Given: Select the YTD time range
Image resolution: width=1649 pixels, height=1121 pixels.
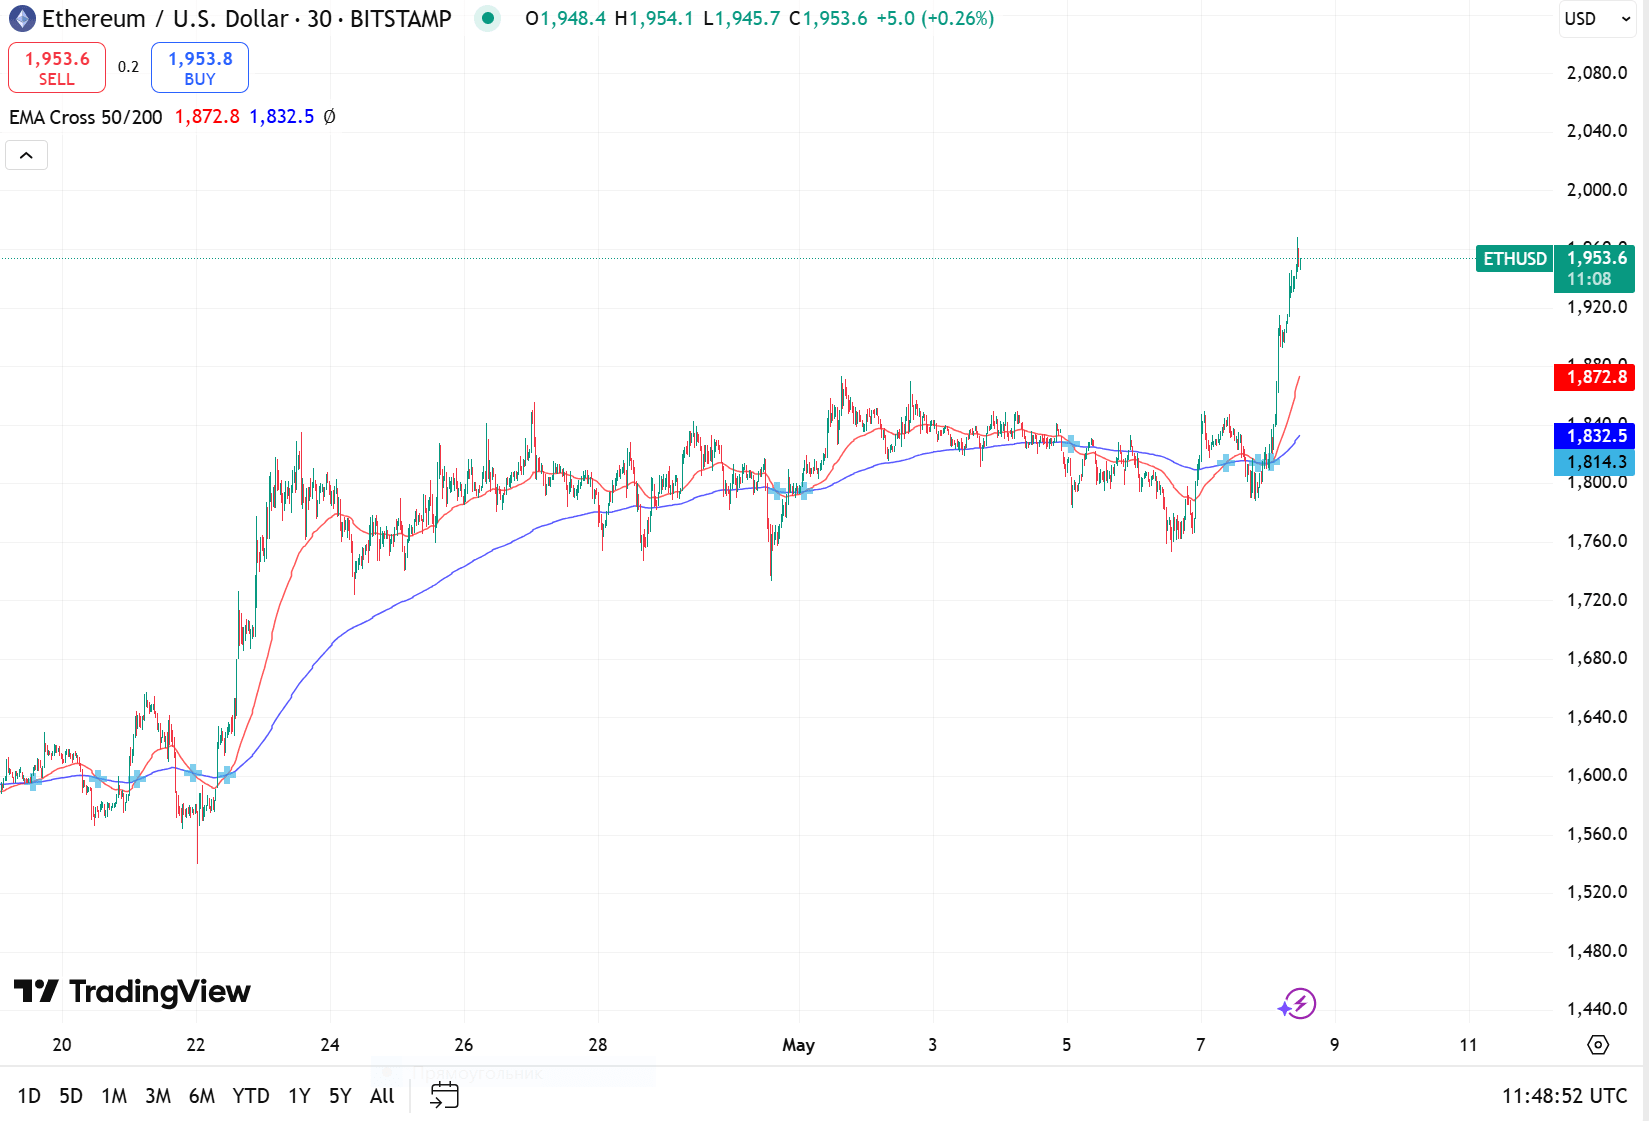Looking at the screenshot, I should click(251, 1096).
